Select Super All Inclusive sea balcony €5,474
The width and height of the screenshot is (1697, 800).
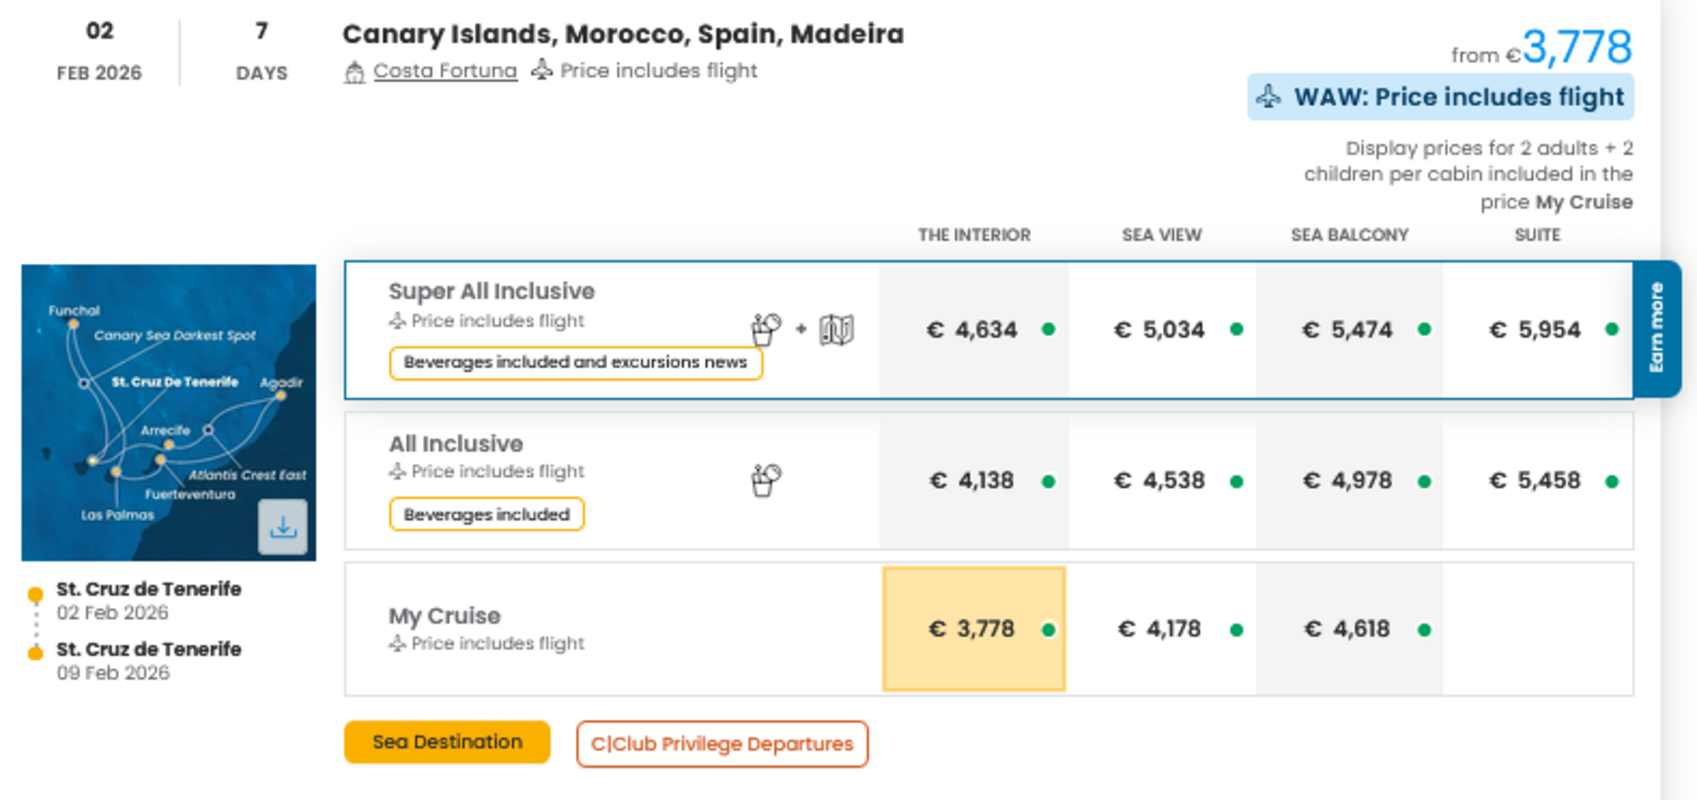click(x=1348, y=330)
